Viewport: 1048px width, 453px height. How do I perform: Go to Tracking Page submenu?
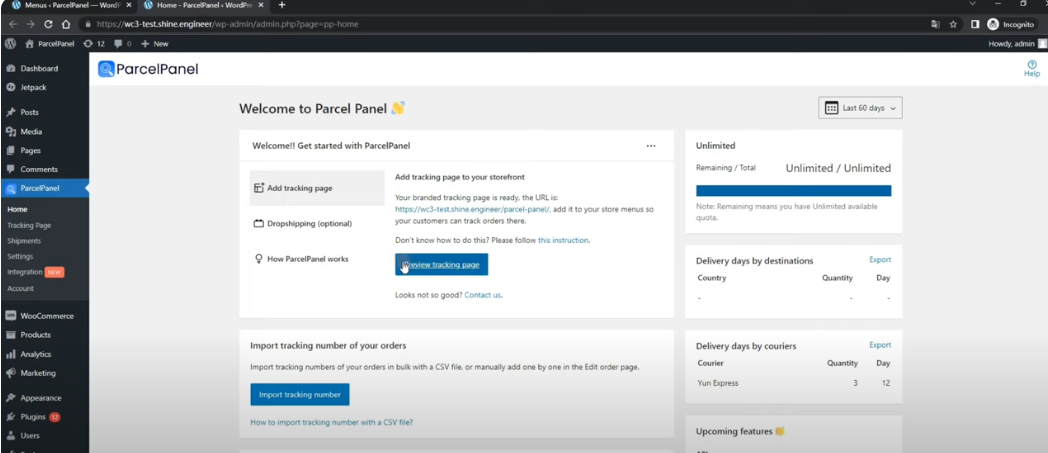(x=29, y=225)
